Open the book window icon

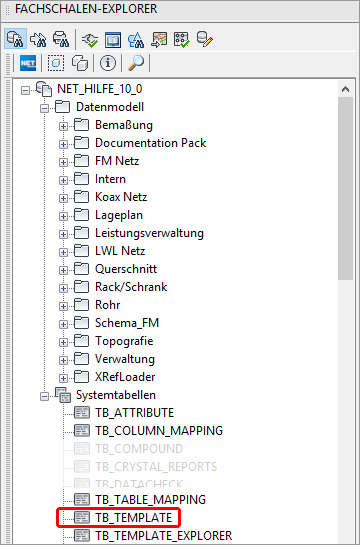113,39
